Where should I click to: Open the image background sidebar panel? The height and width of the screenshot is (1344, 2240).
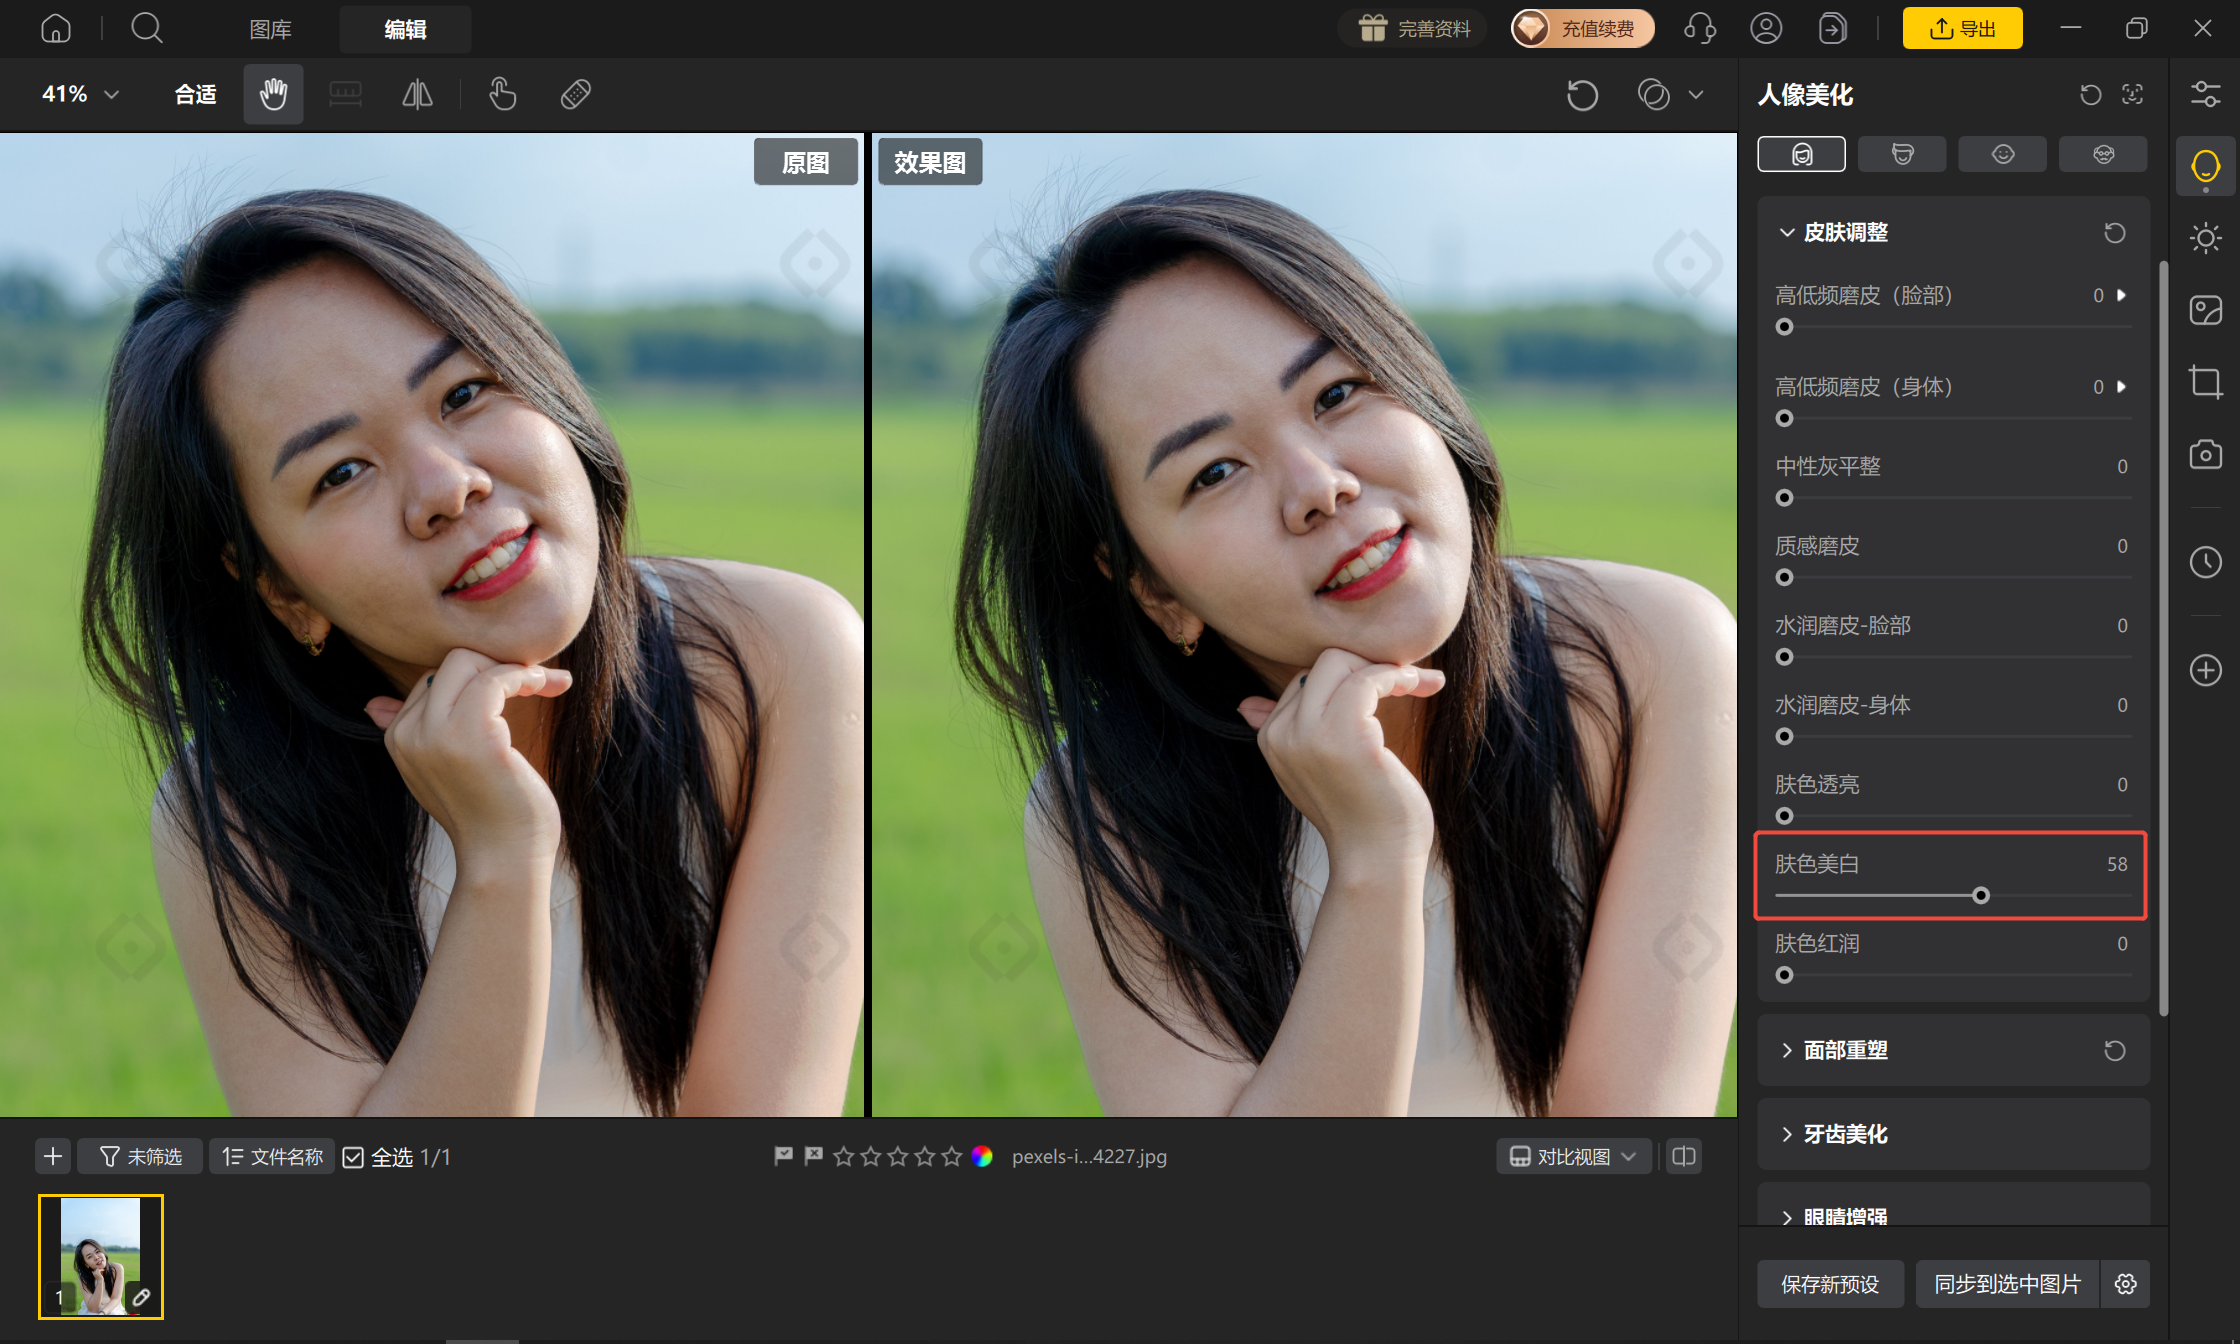pyautogui.click(x=2205, y=310)
